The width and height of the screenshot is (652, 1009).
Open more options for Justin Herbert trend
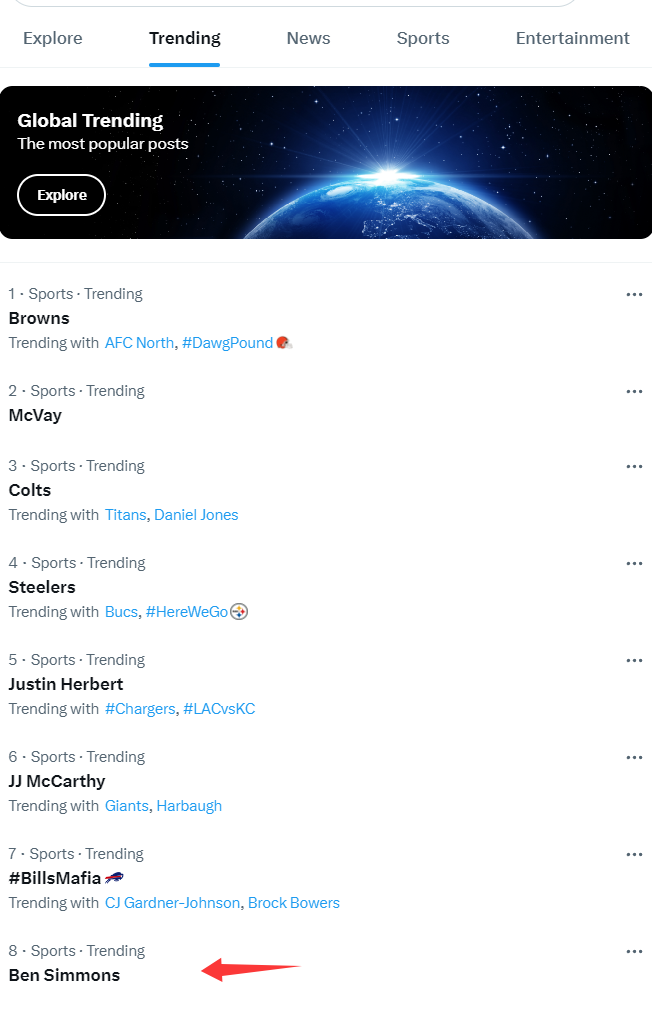pos(634,661)
